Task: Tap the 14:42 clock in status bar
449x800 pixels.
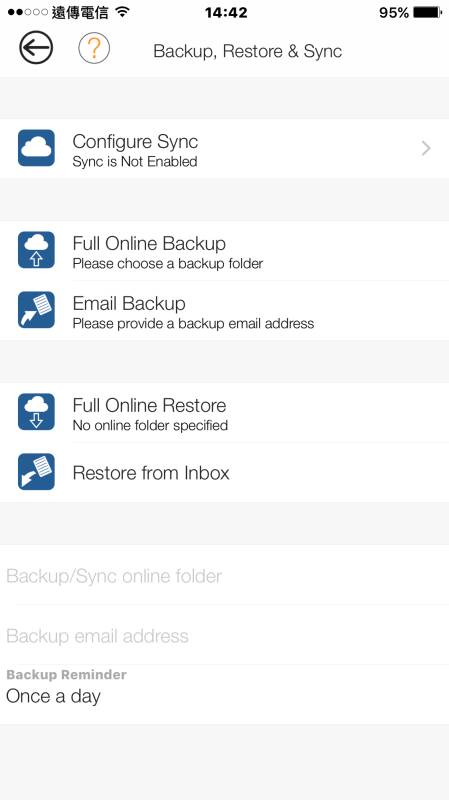Action: click(226, 12)
